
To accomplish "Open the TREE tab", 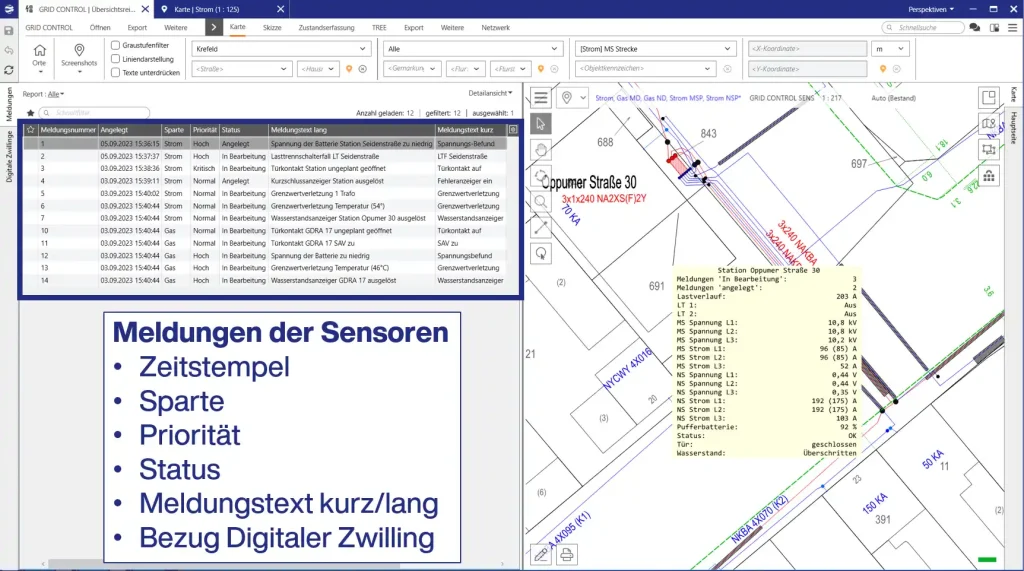I will (379, 27).
